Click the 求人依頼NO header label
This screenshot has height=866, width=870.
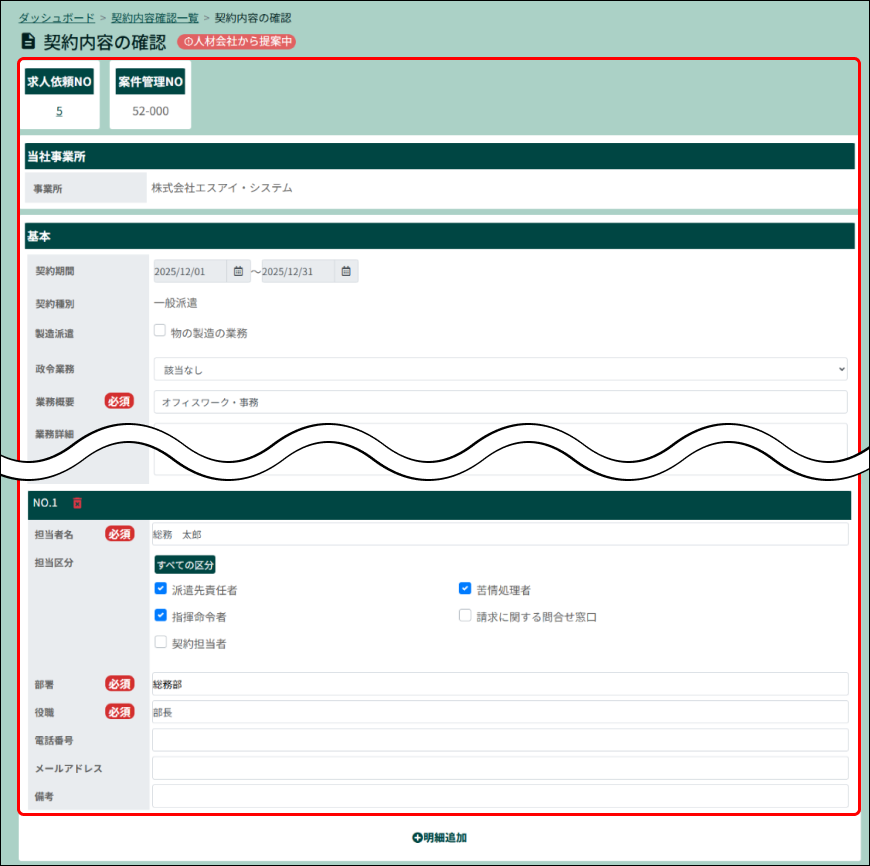(x=59, y=82)
